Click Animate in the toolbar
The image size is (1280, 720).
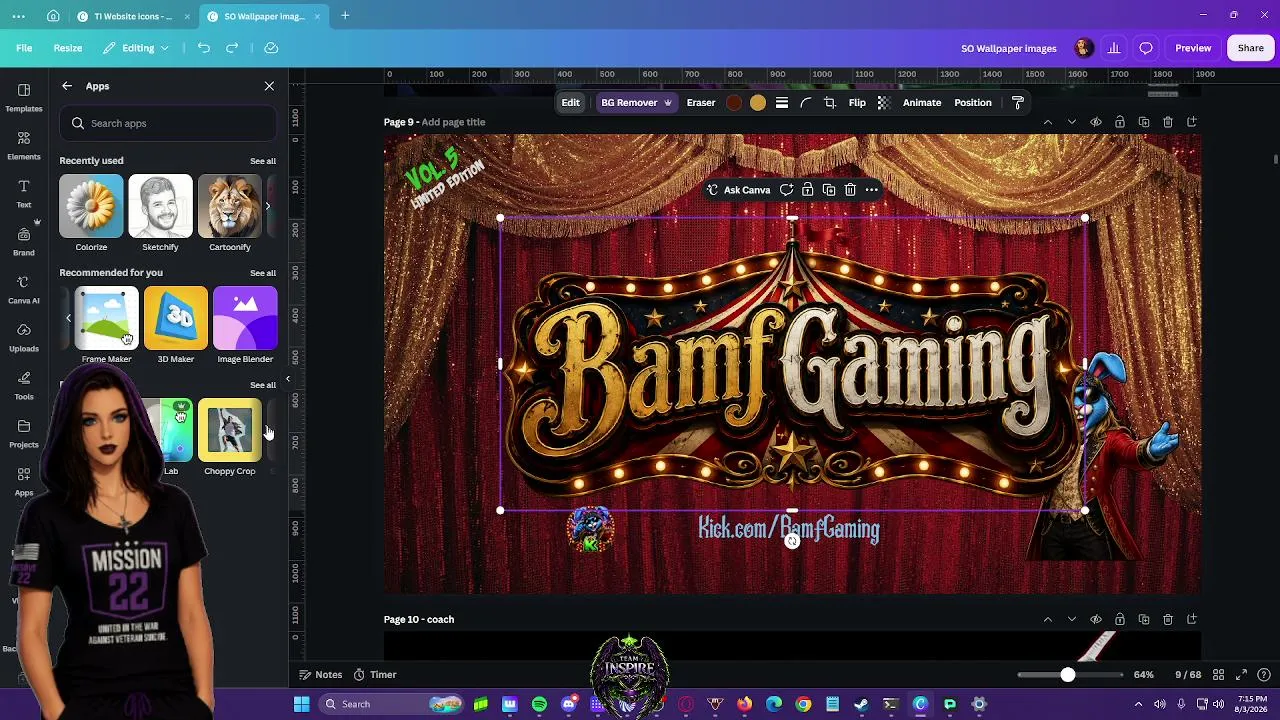(x=922, y=103)
